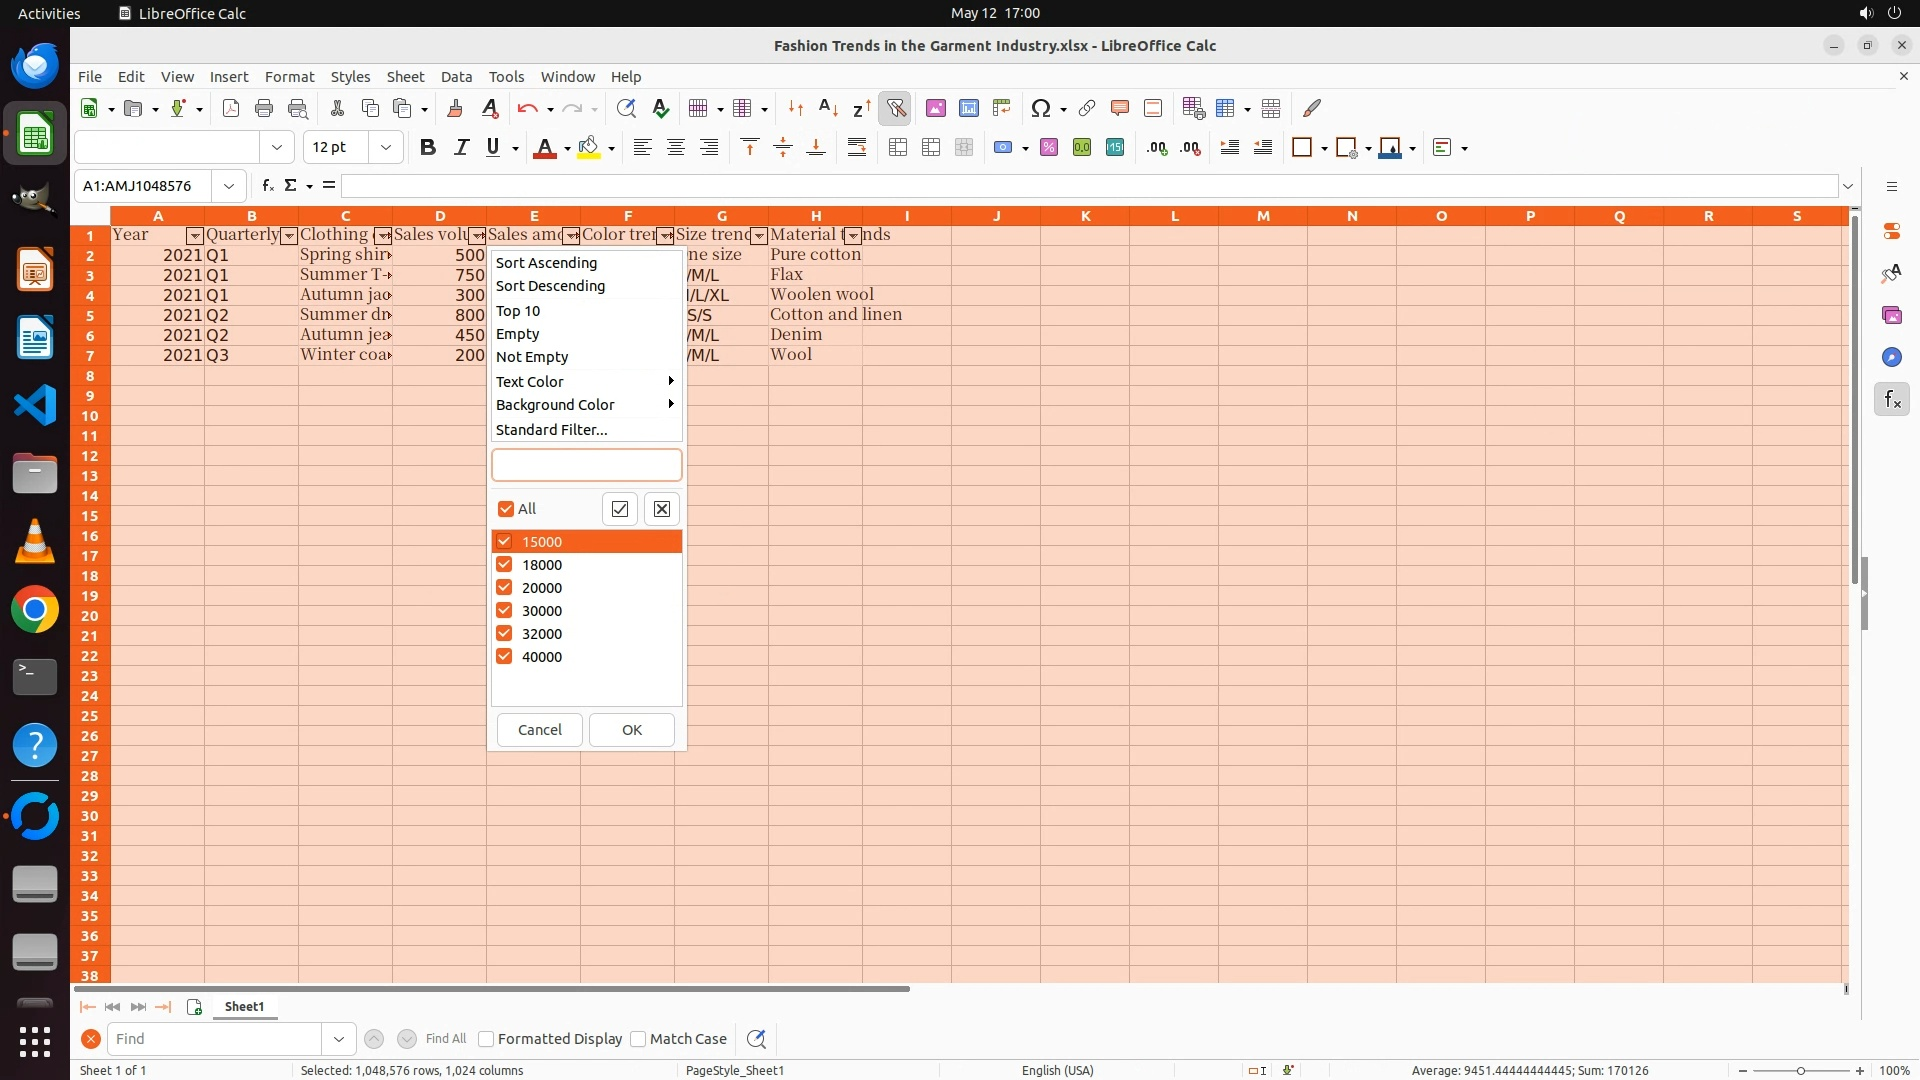Expand the Name Box dropdown
The height and width of the screenshot is (1080, 1920).
(229, 186)
